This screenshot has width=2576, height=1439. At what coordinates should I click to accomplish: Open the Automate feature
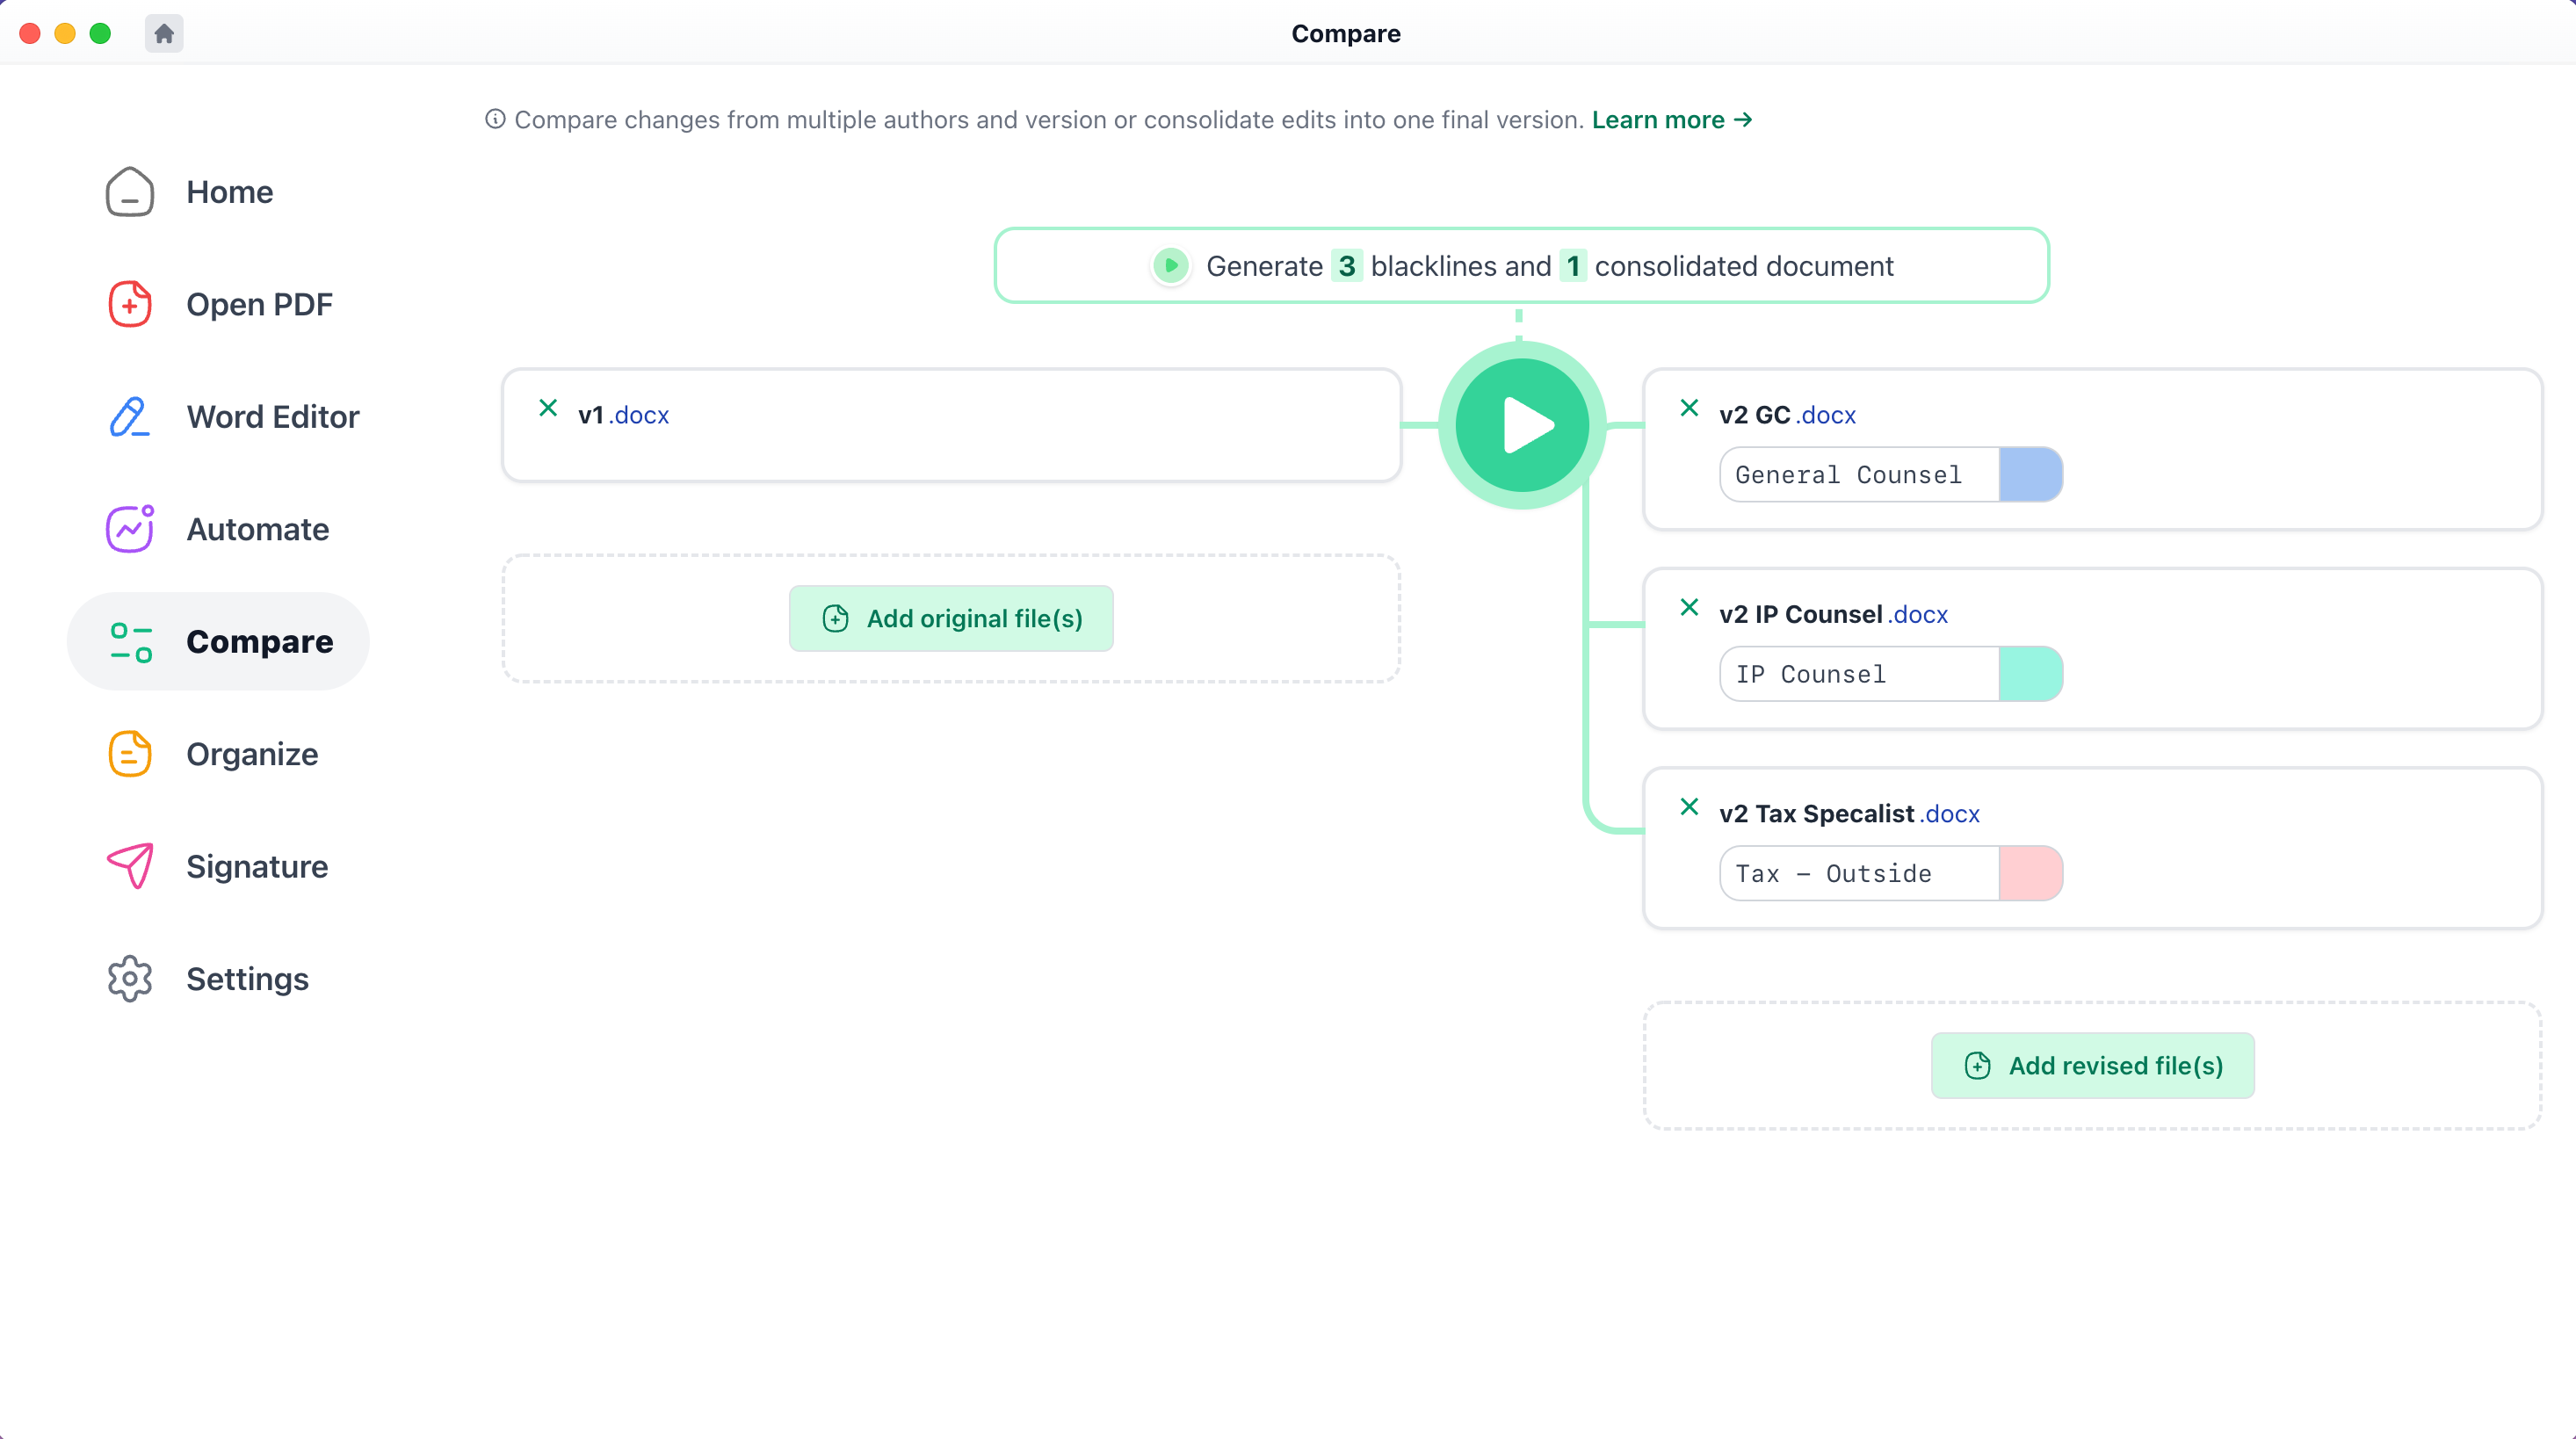(x=258, y=529)
